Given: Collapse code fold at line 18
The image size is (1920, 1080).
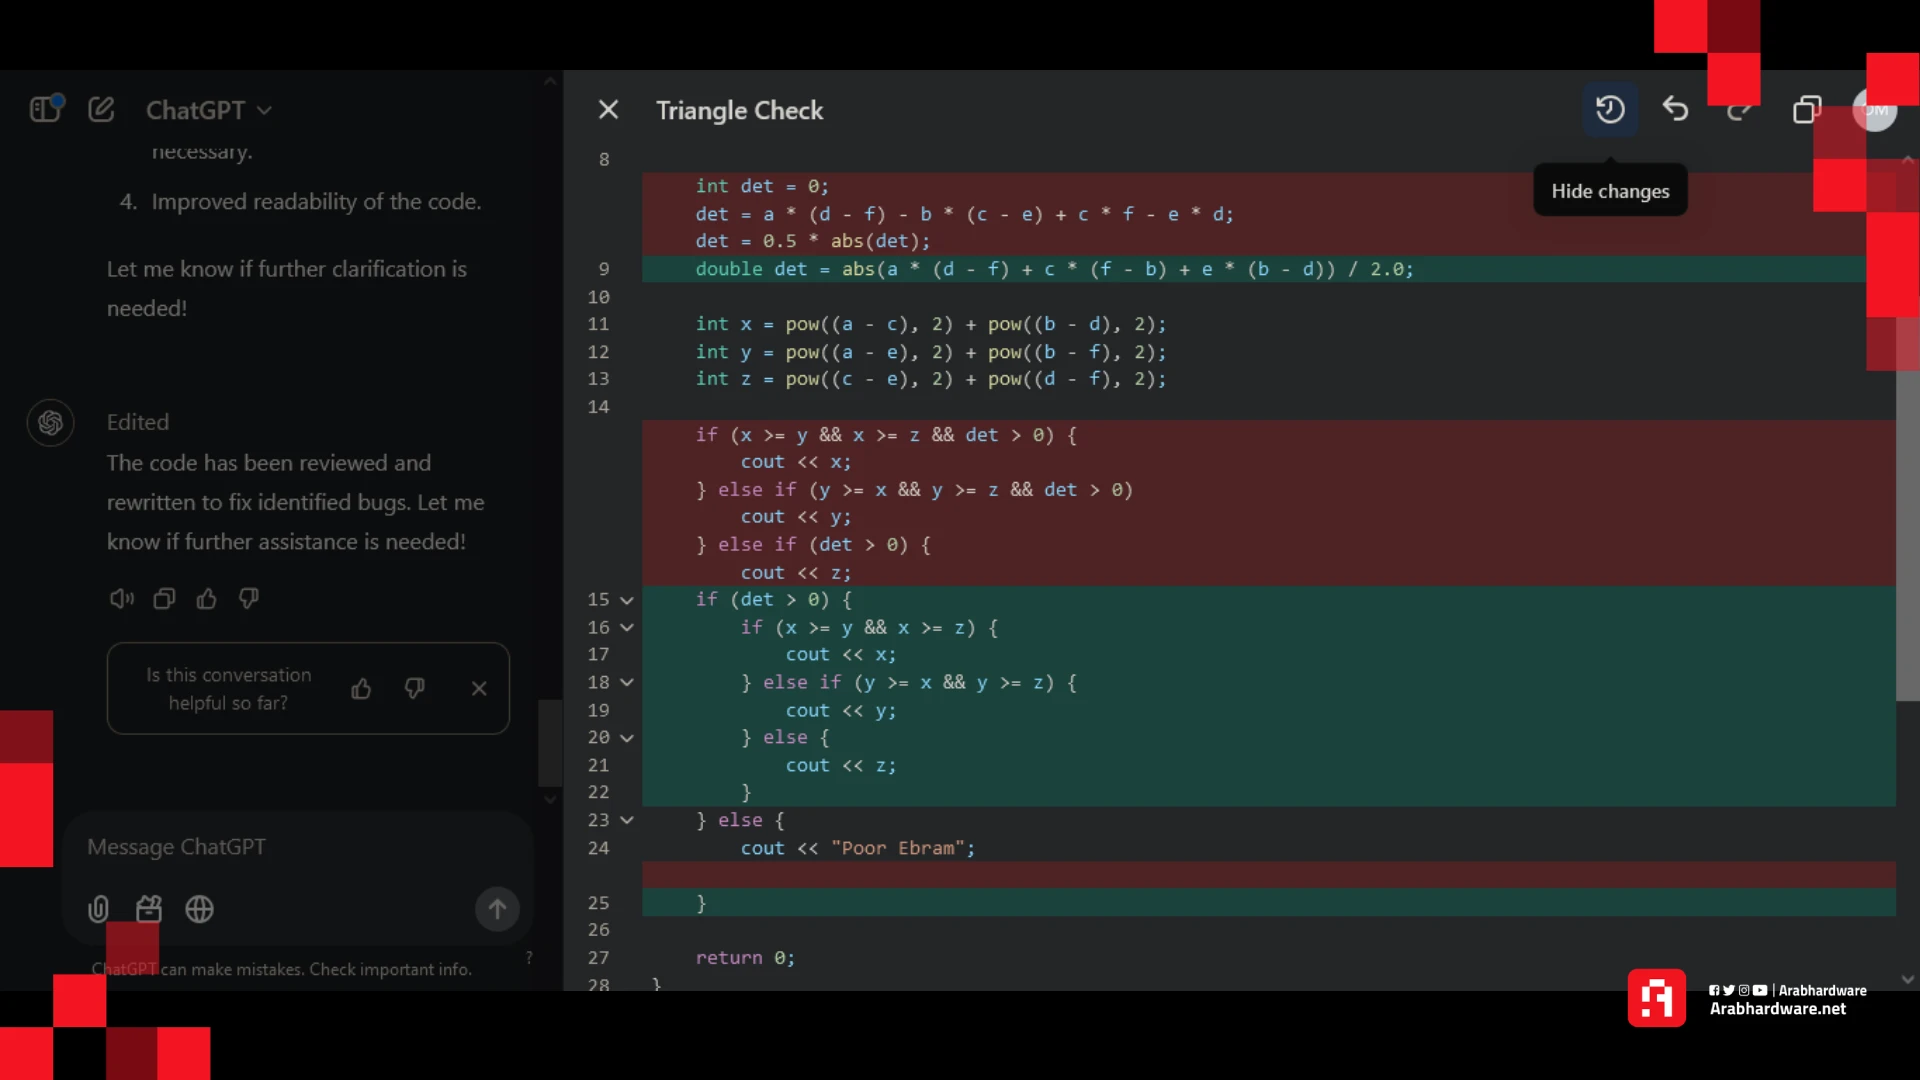Looking at the screenshot, I should pyautogui.click(x=627, y=683).
